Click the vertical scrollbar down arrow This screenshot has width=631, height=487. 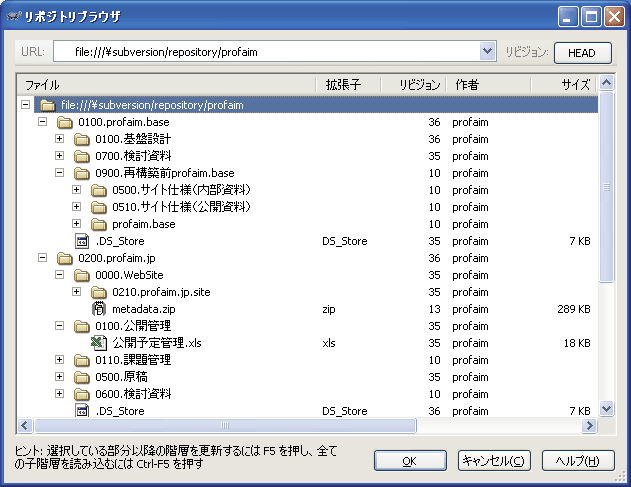(x=606, y=409)
